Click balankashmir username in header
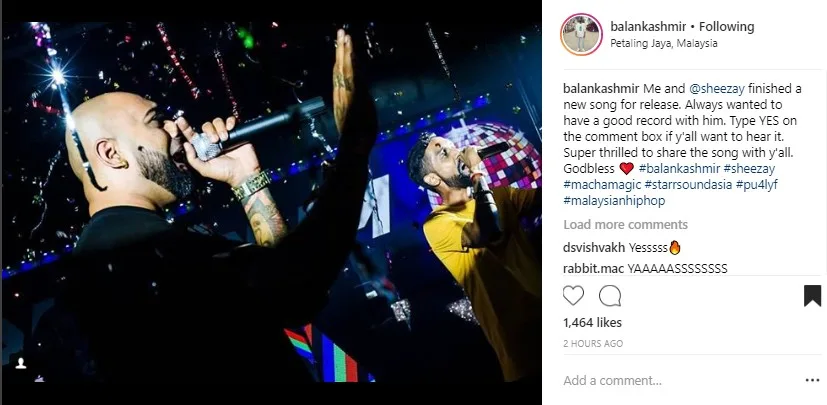Image resolution: width=827 pixels, height=405 pixels. 648,27
